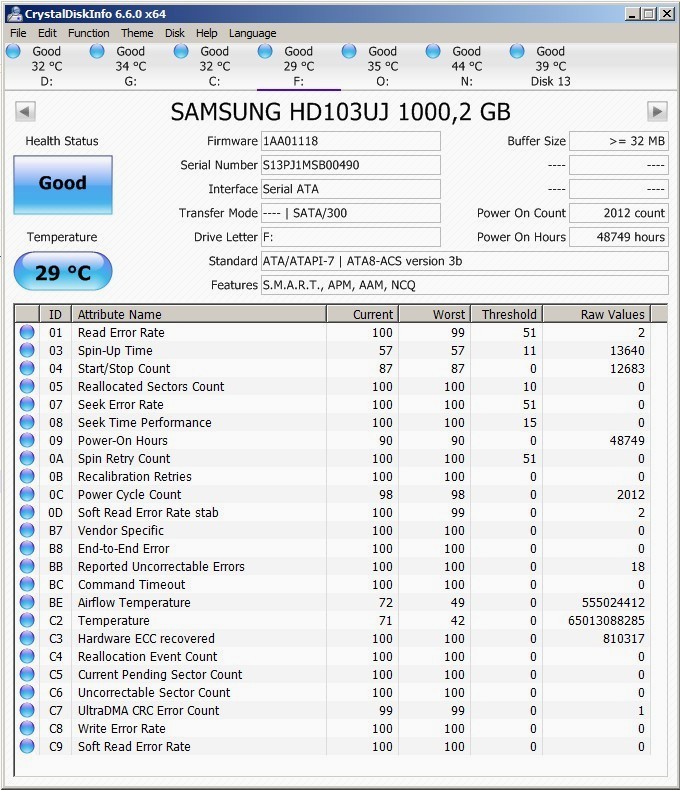This screenshot has width=680, height=790.
Task: Click status orb for Hardware ECC recovered
Action: click(x=27, y=638)
